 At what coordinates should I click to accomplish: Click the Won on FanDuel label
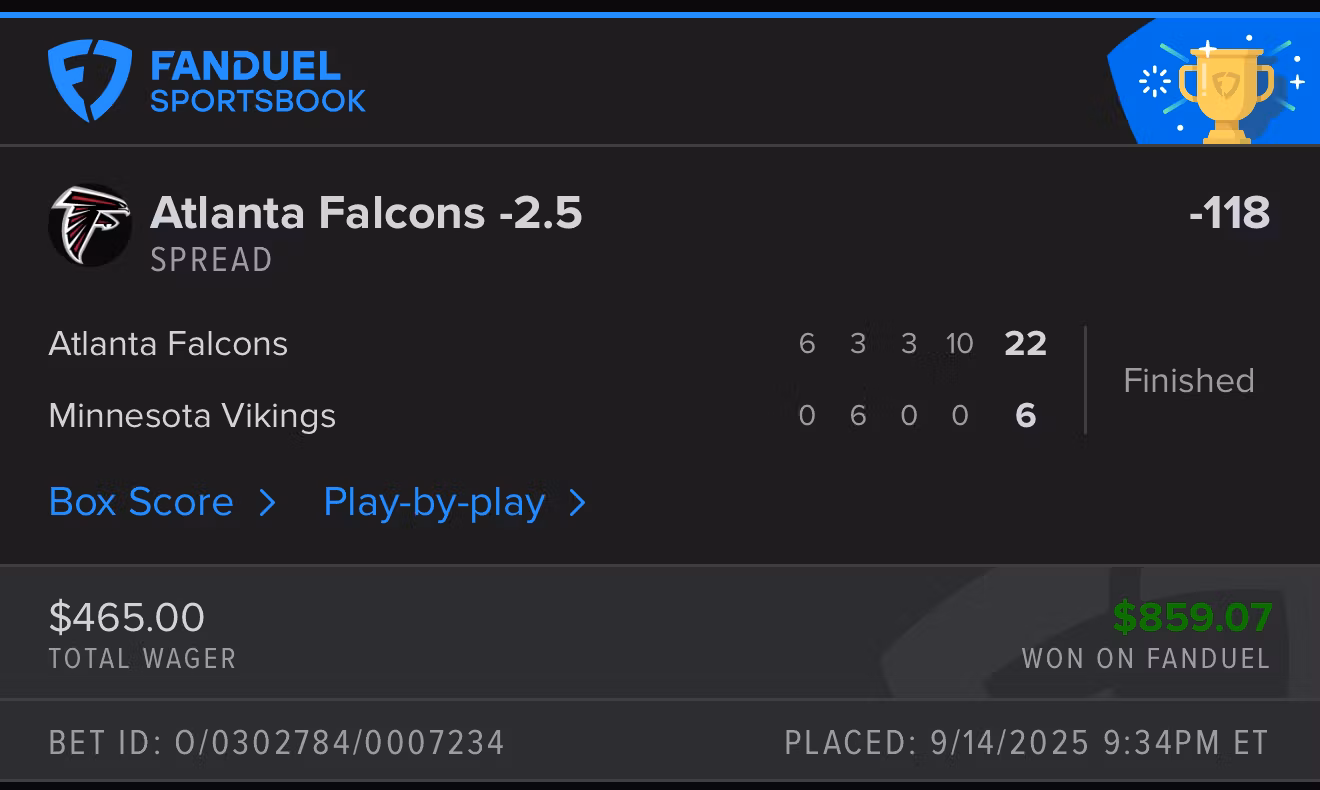click(x=1145, y=659)
